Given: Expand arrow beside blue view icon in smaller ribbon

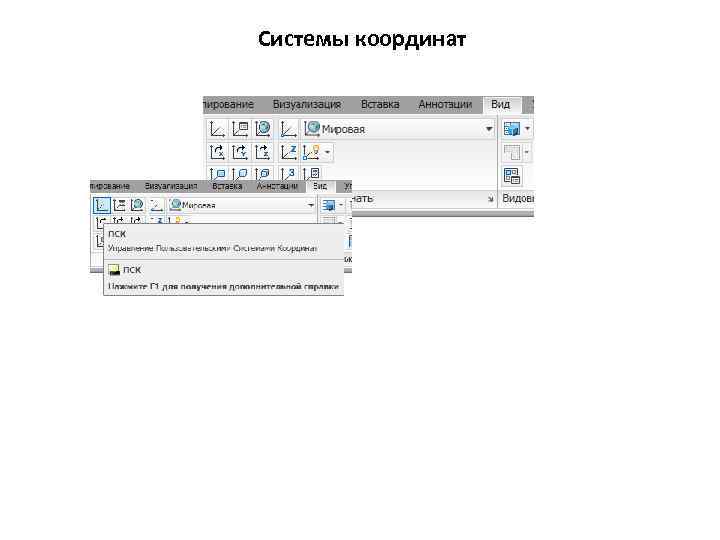Looking at the screenshot, I should [x=341, y=205].
